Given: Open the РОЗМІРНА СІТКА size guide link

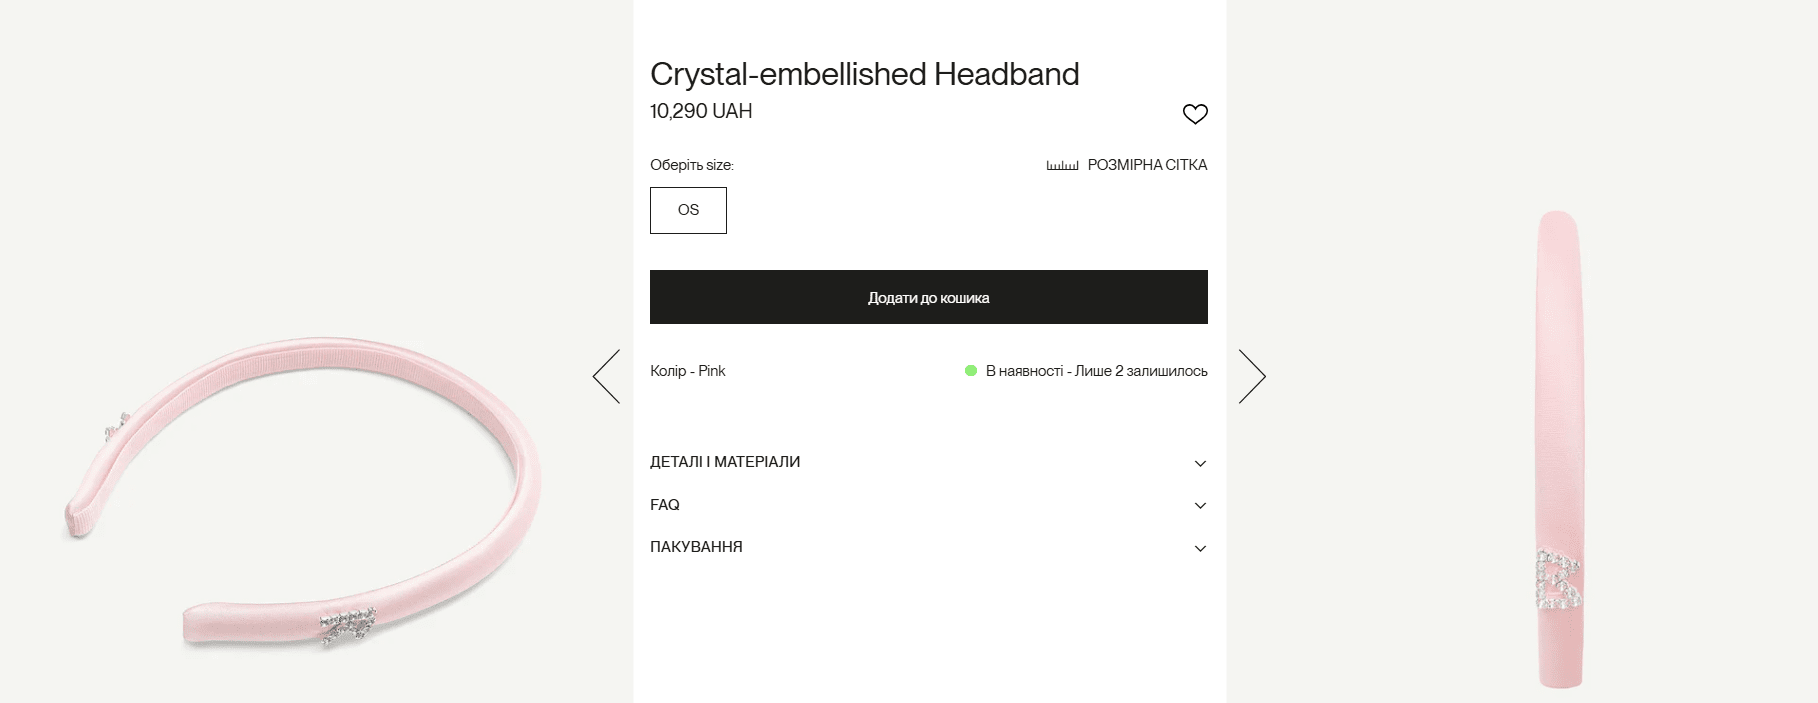Looking at the screenshot, I should [x=1147, y=165].
